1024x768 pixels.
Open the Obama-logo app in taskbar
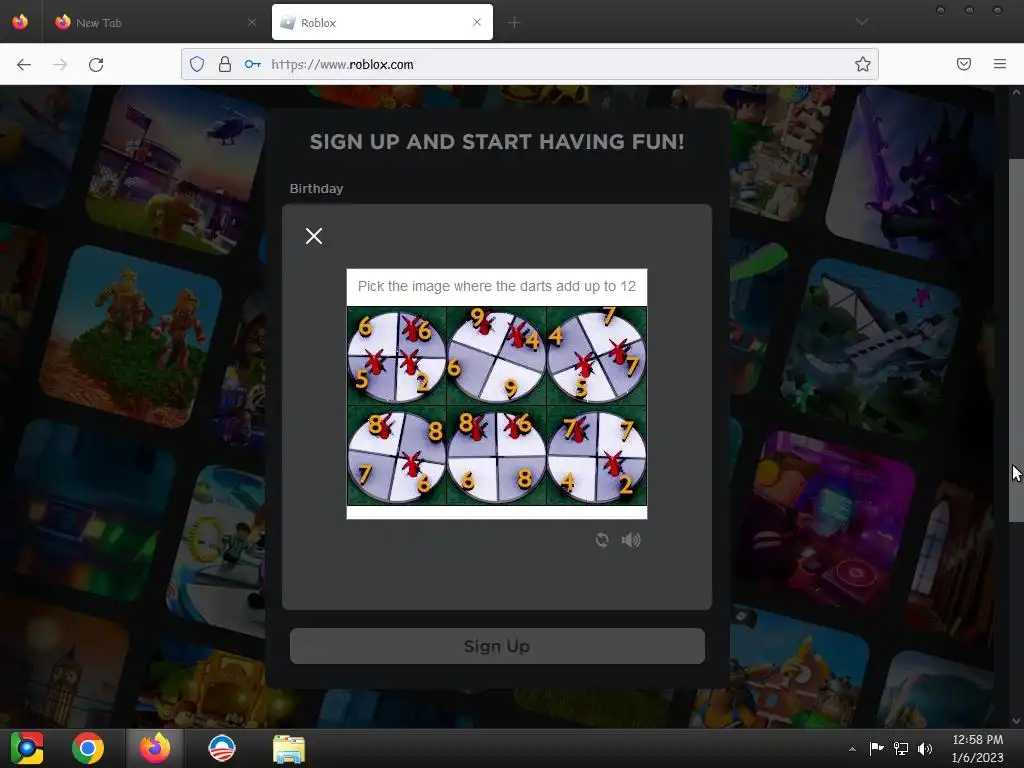coord(221,748)
